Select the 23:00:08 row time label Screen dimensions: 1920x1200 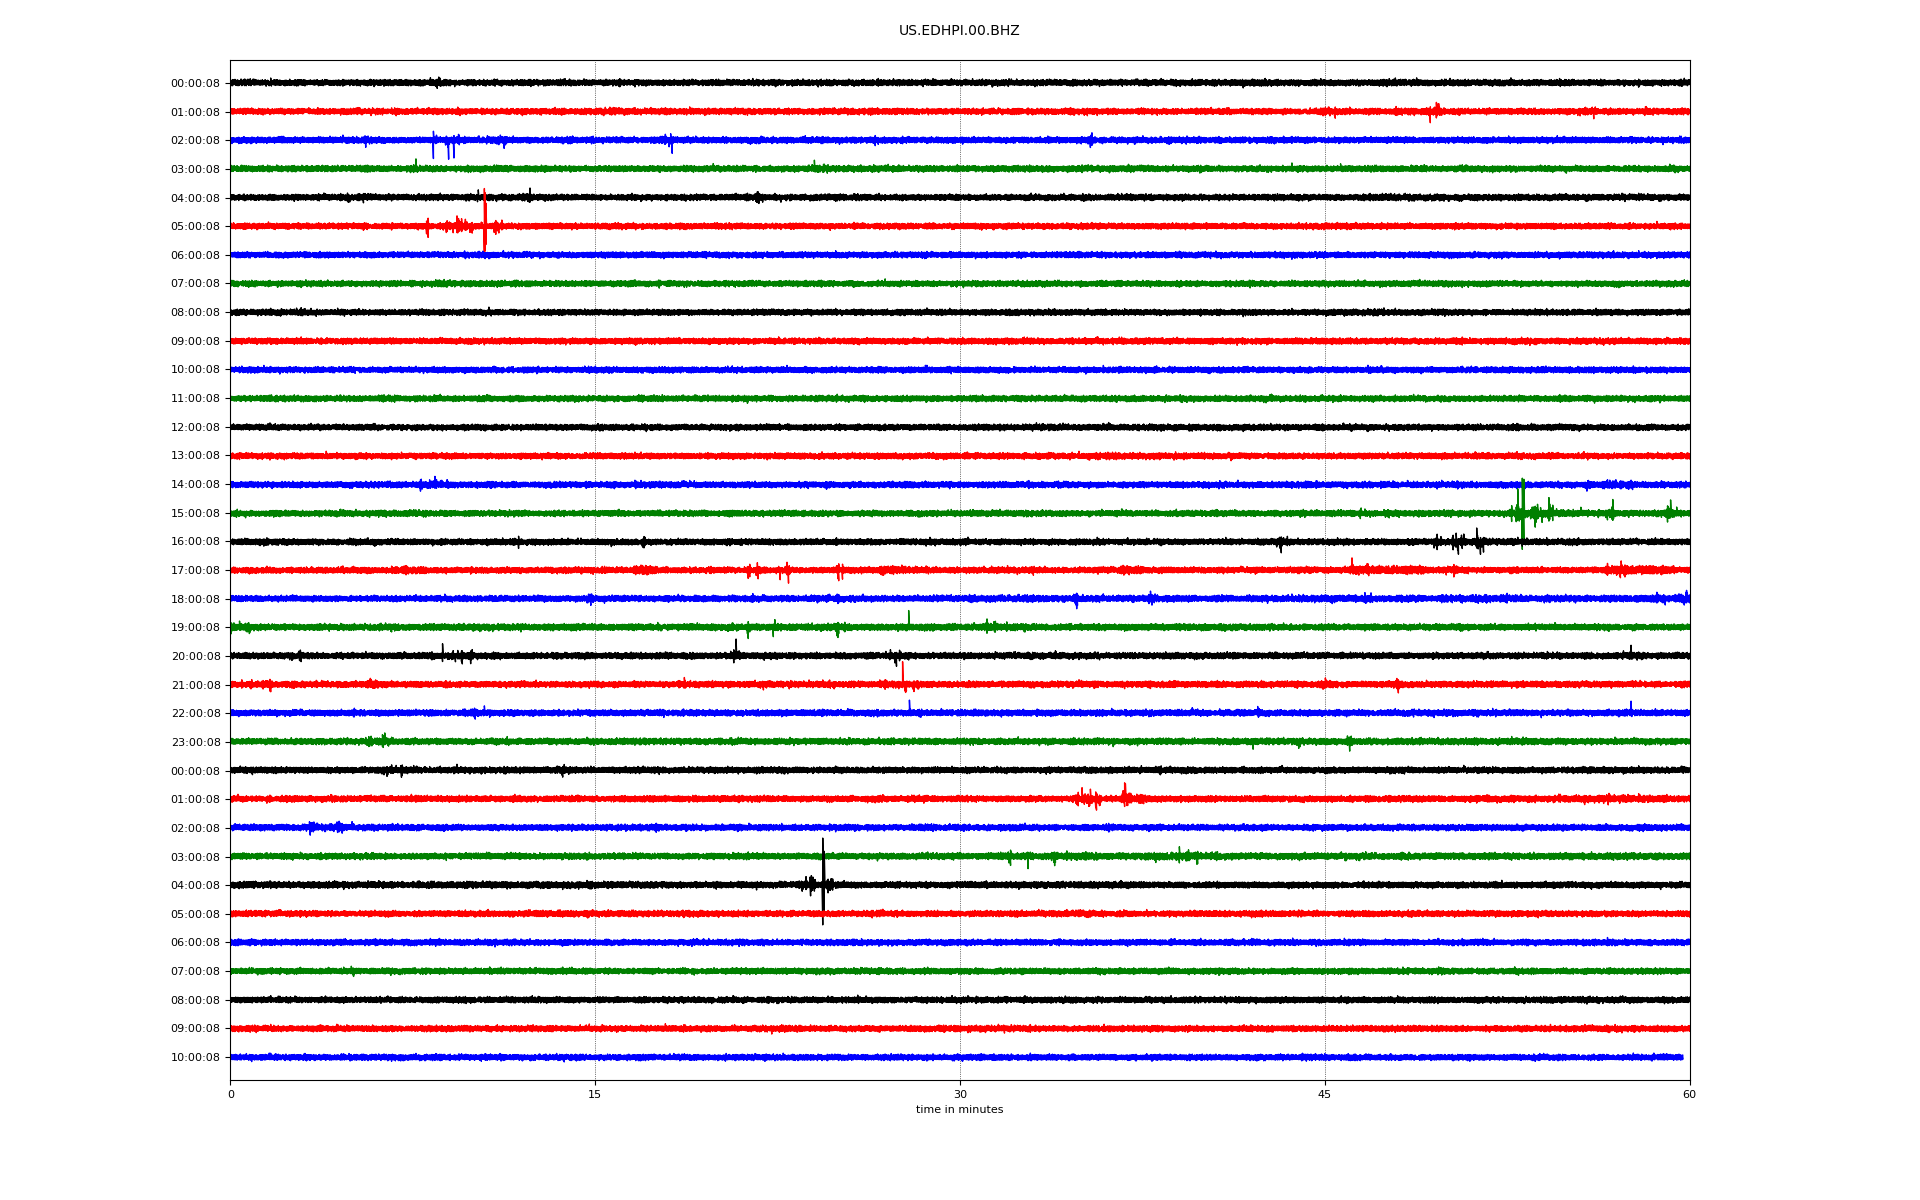point(195,743)
